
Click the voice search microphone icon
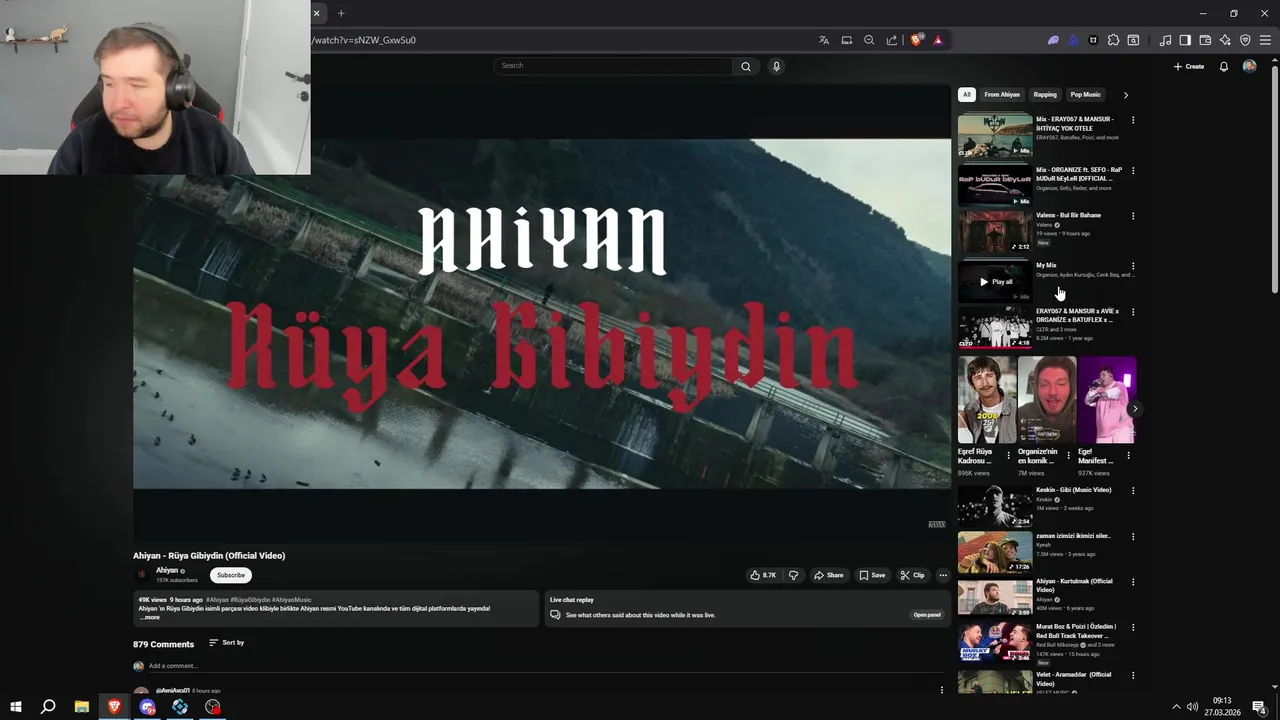click(776, 66)
